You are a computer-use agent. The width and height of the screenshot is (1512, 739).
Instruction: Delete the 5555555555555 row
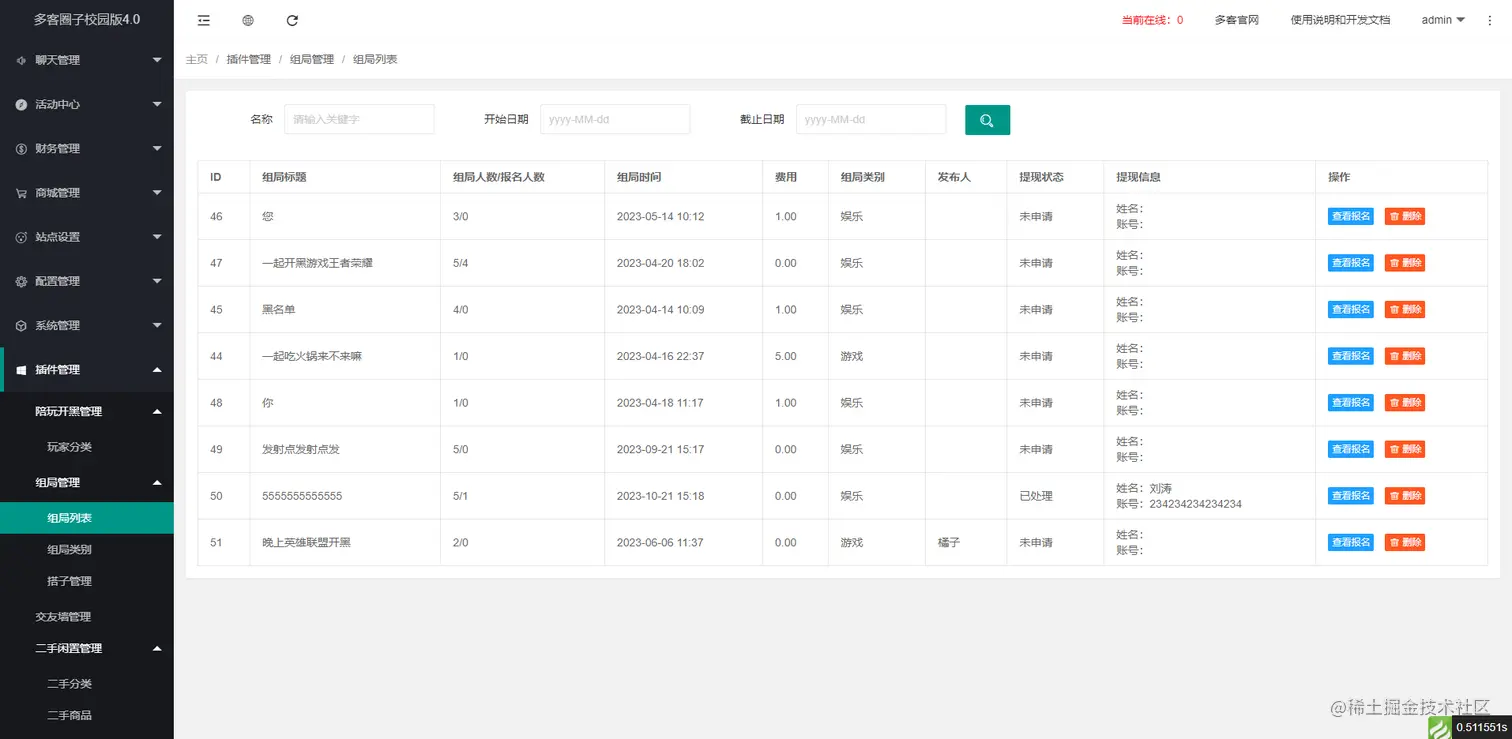pyautogui.click(x=1405, y=495)
